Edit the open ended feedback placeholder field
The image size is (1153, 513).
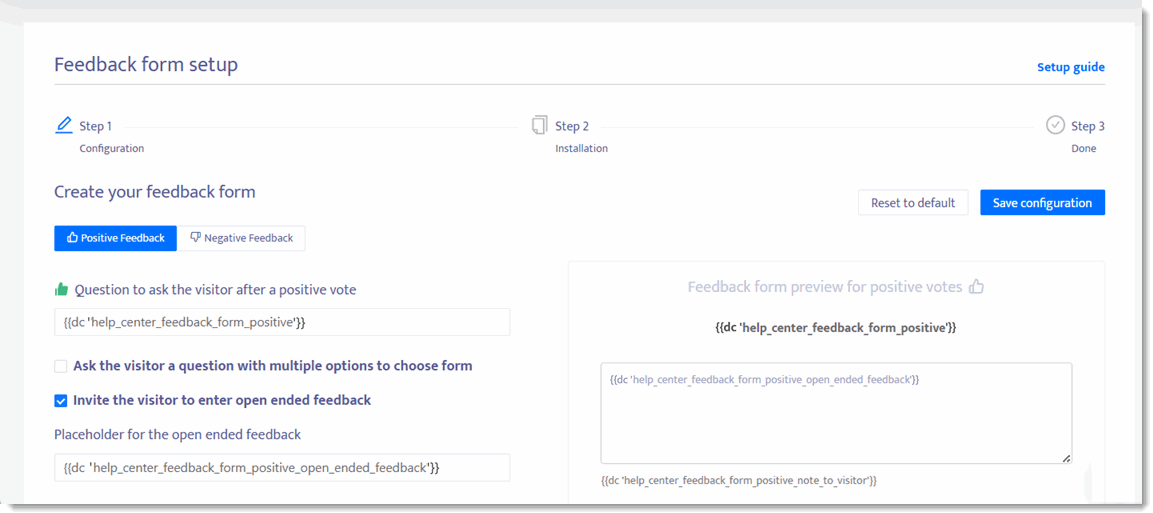click(x=282, y=467)
